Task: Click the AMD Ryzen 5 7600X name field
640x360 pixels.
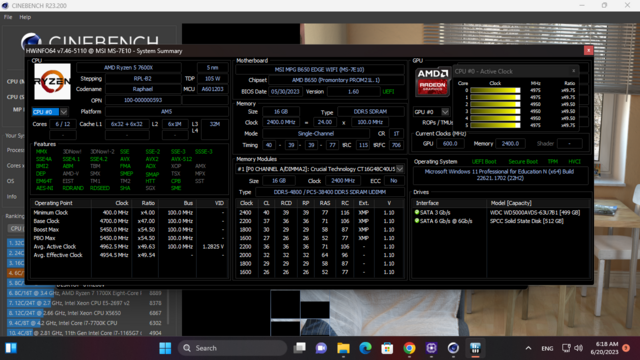Action: [x=128, y=68]
